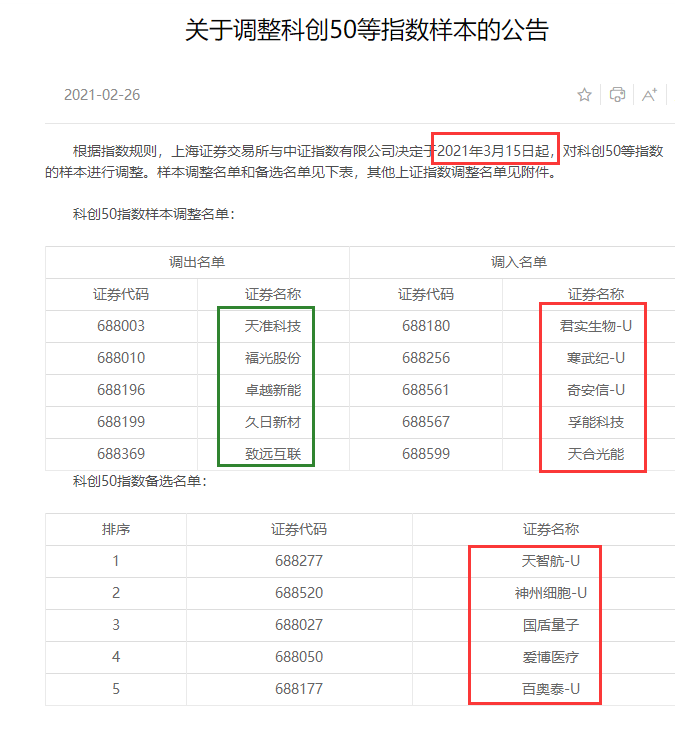Click the announcement title 关于调整科创50等指数样本的公告
This screenshot has width=675, height=734.
[367, 30]
